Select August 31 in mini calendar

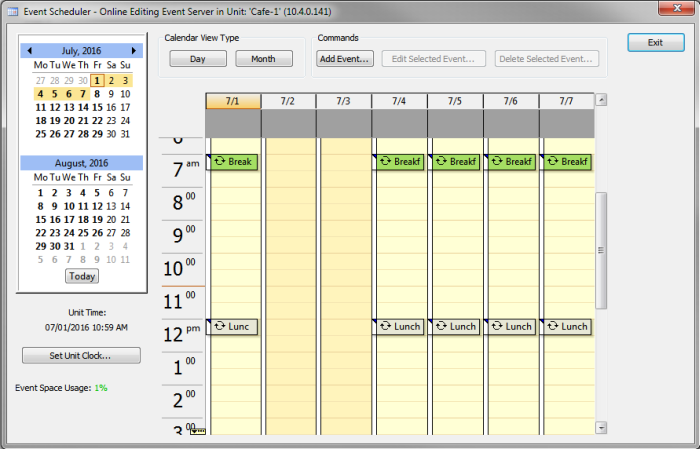(69, 246)
